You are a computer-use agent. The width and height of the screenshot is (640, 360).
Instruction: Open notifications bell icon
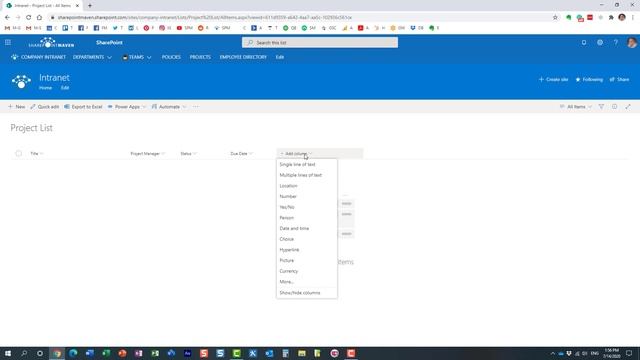pyautogui.click(x=584, y=42)
